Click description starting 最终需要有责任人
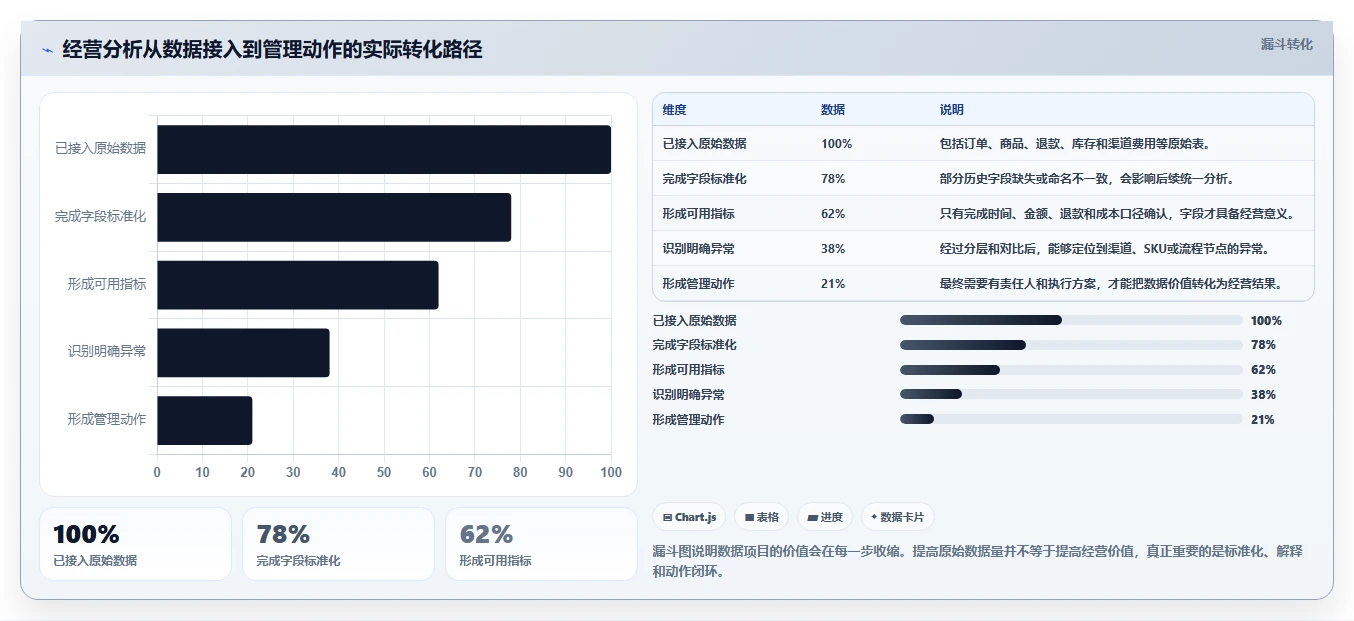 pos(1111,284)
